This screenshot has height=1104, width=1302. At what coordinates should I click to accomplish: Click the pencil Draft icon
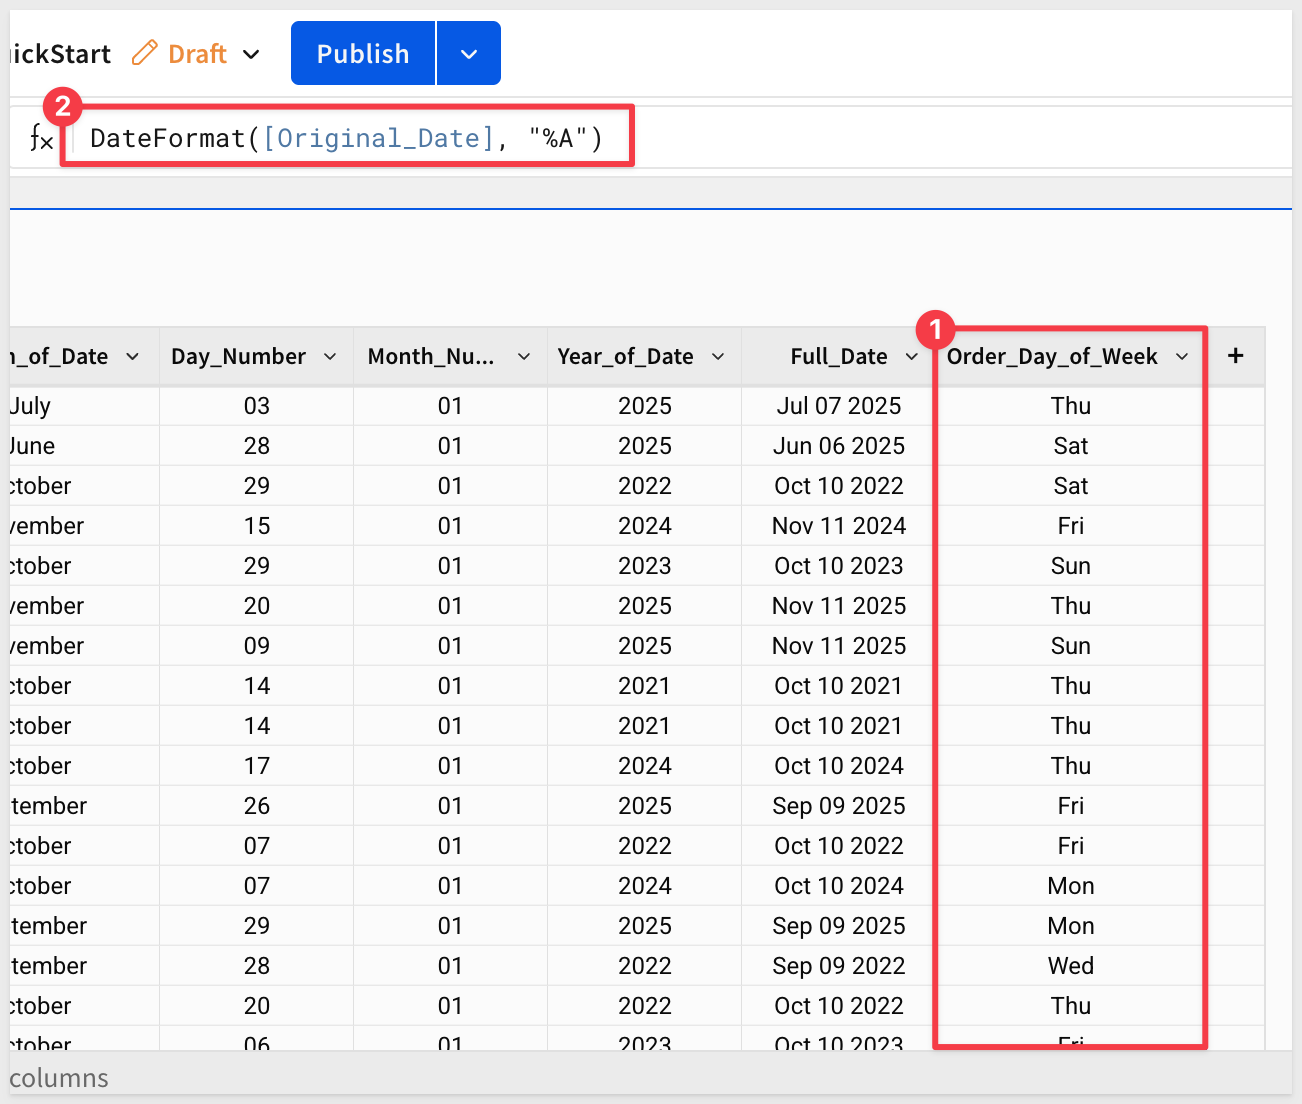[145, 53]
